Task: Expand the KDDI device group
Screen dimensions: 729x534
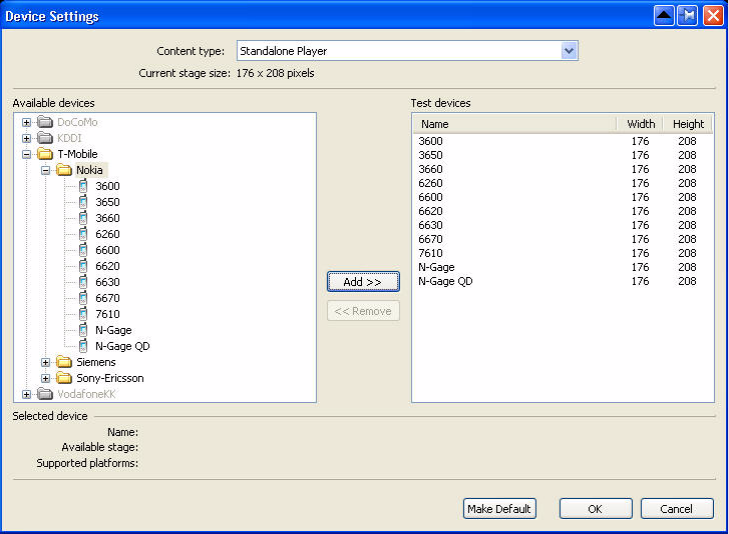Action: 27,138
